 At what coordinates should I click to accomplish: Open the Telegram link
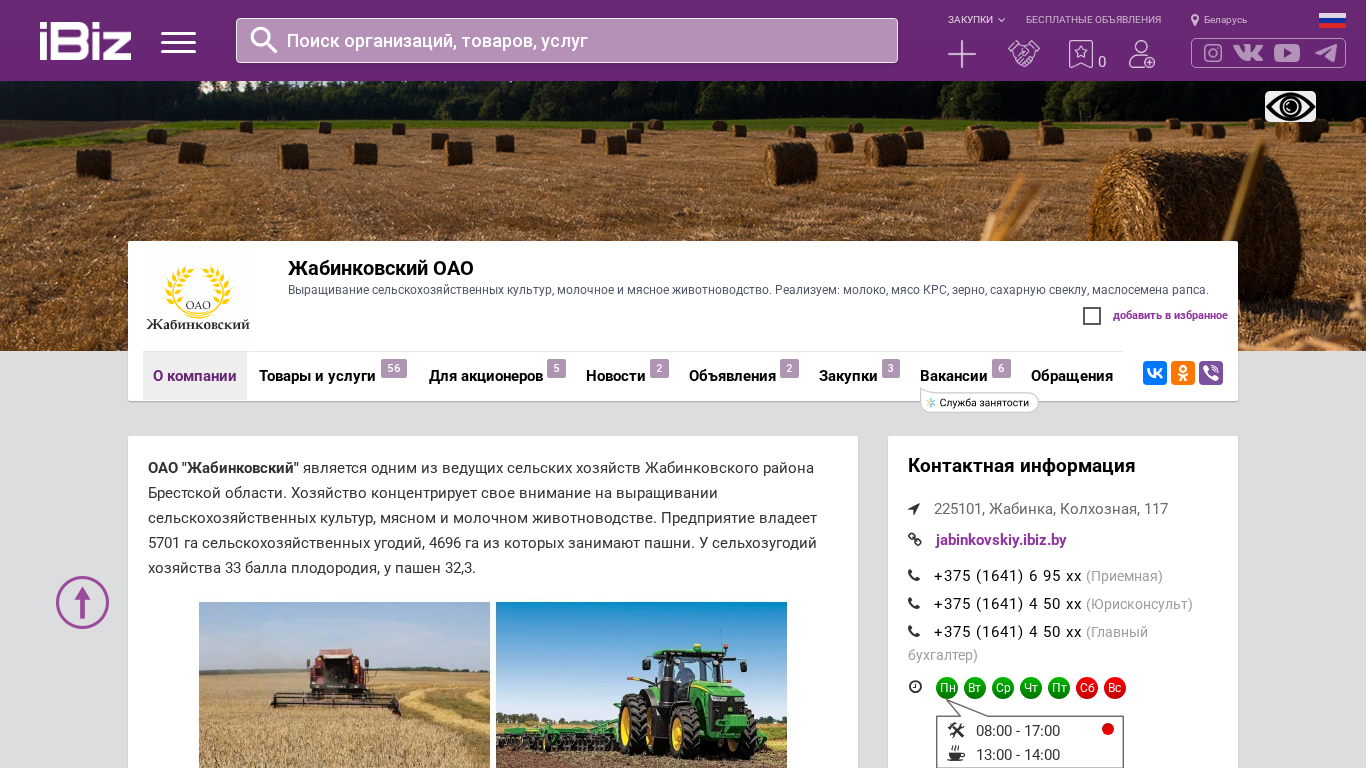(x=1326, y=53)
